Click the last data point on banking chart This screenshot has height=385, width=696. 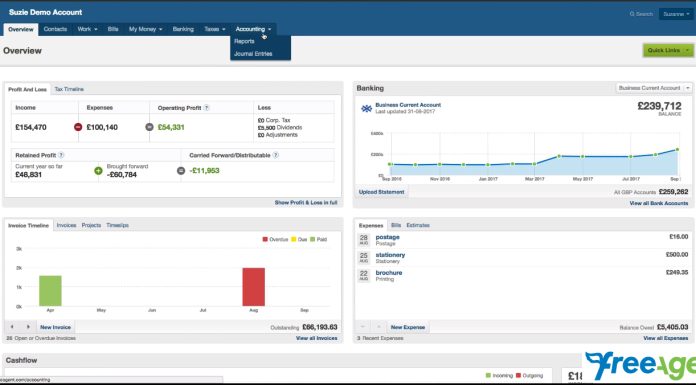pyautogui.click(x=677, y=150)
